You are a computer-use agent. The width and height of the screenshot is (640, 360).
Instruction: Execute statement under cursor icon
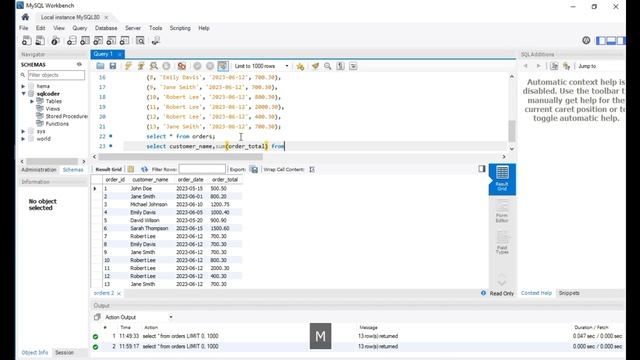click(x=141, y=66)
